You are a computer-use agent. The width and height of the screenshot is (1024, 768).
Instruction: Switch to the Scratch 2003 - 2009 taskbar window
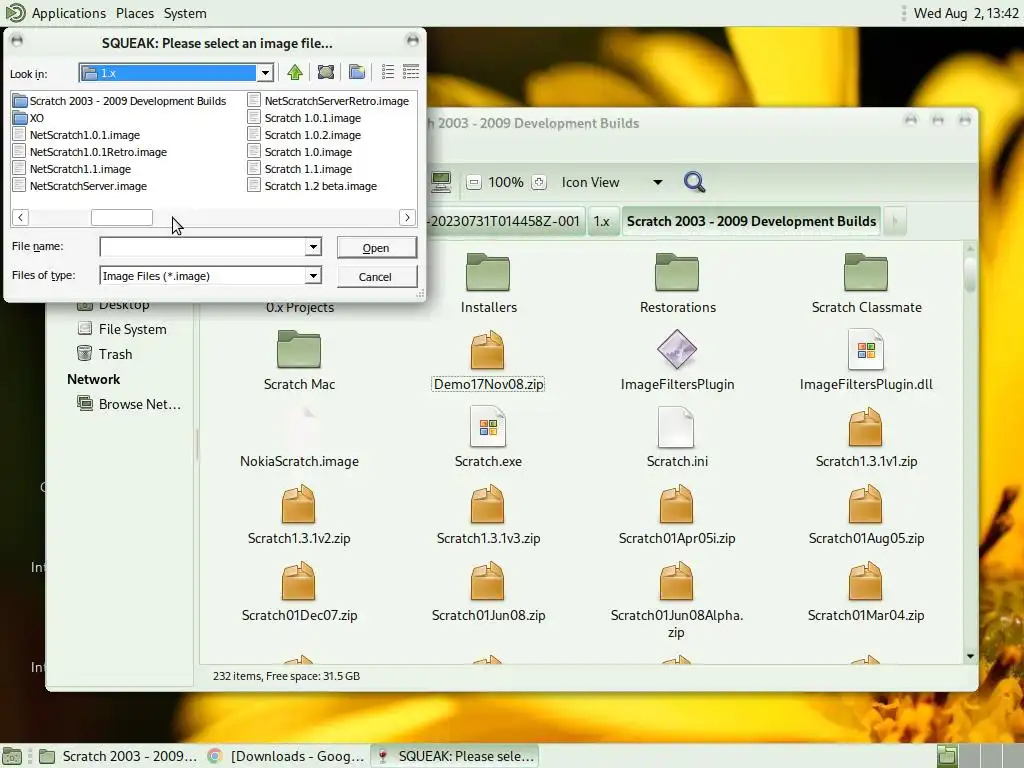(118, 756)
